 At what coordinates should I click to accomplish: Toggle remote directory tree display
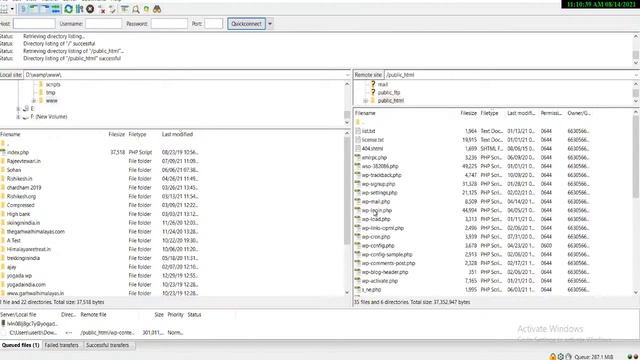[45, 9]
